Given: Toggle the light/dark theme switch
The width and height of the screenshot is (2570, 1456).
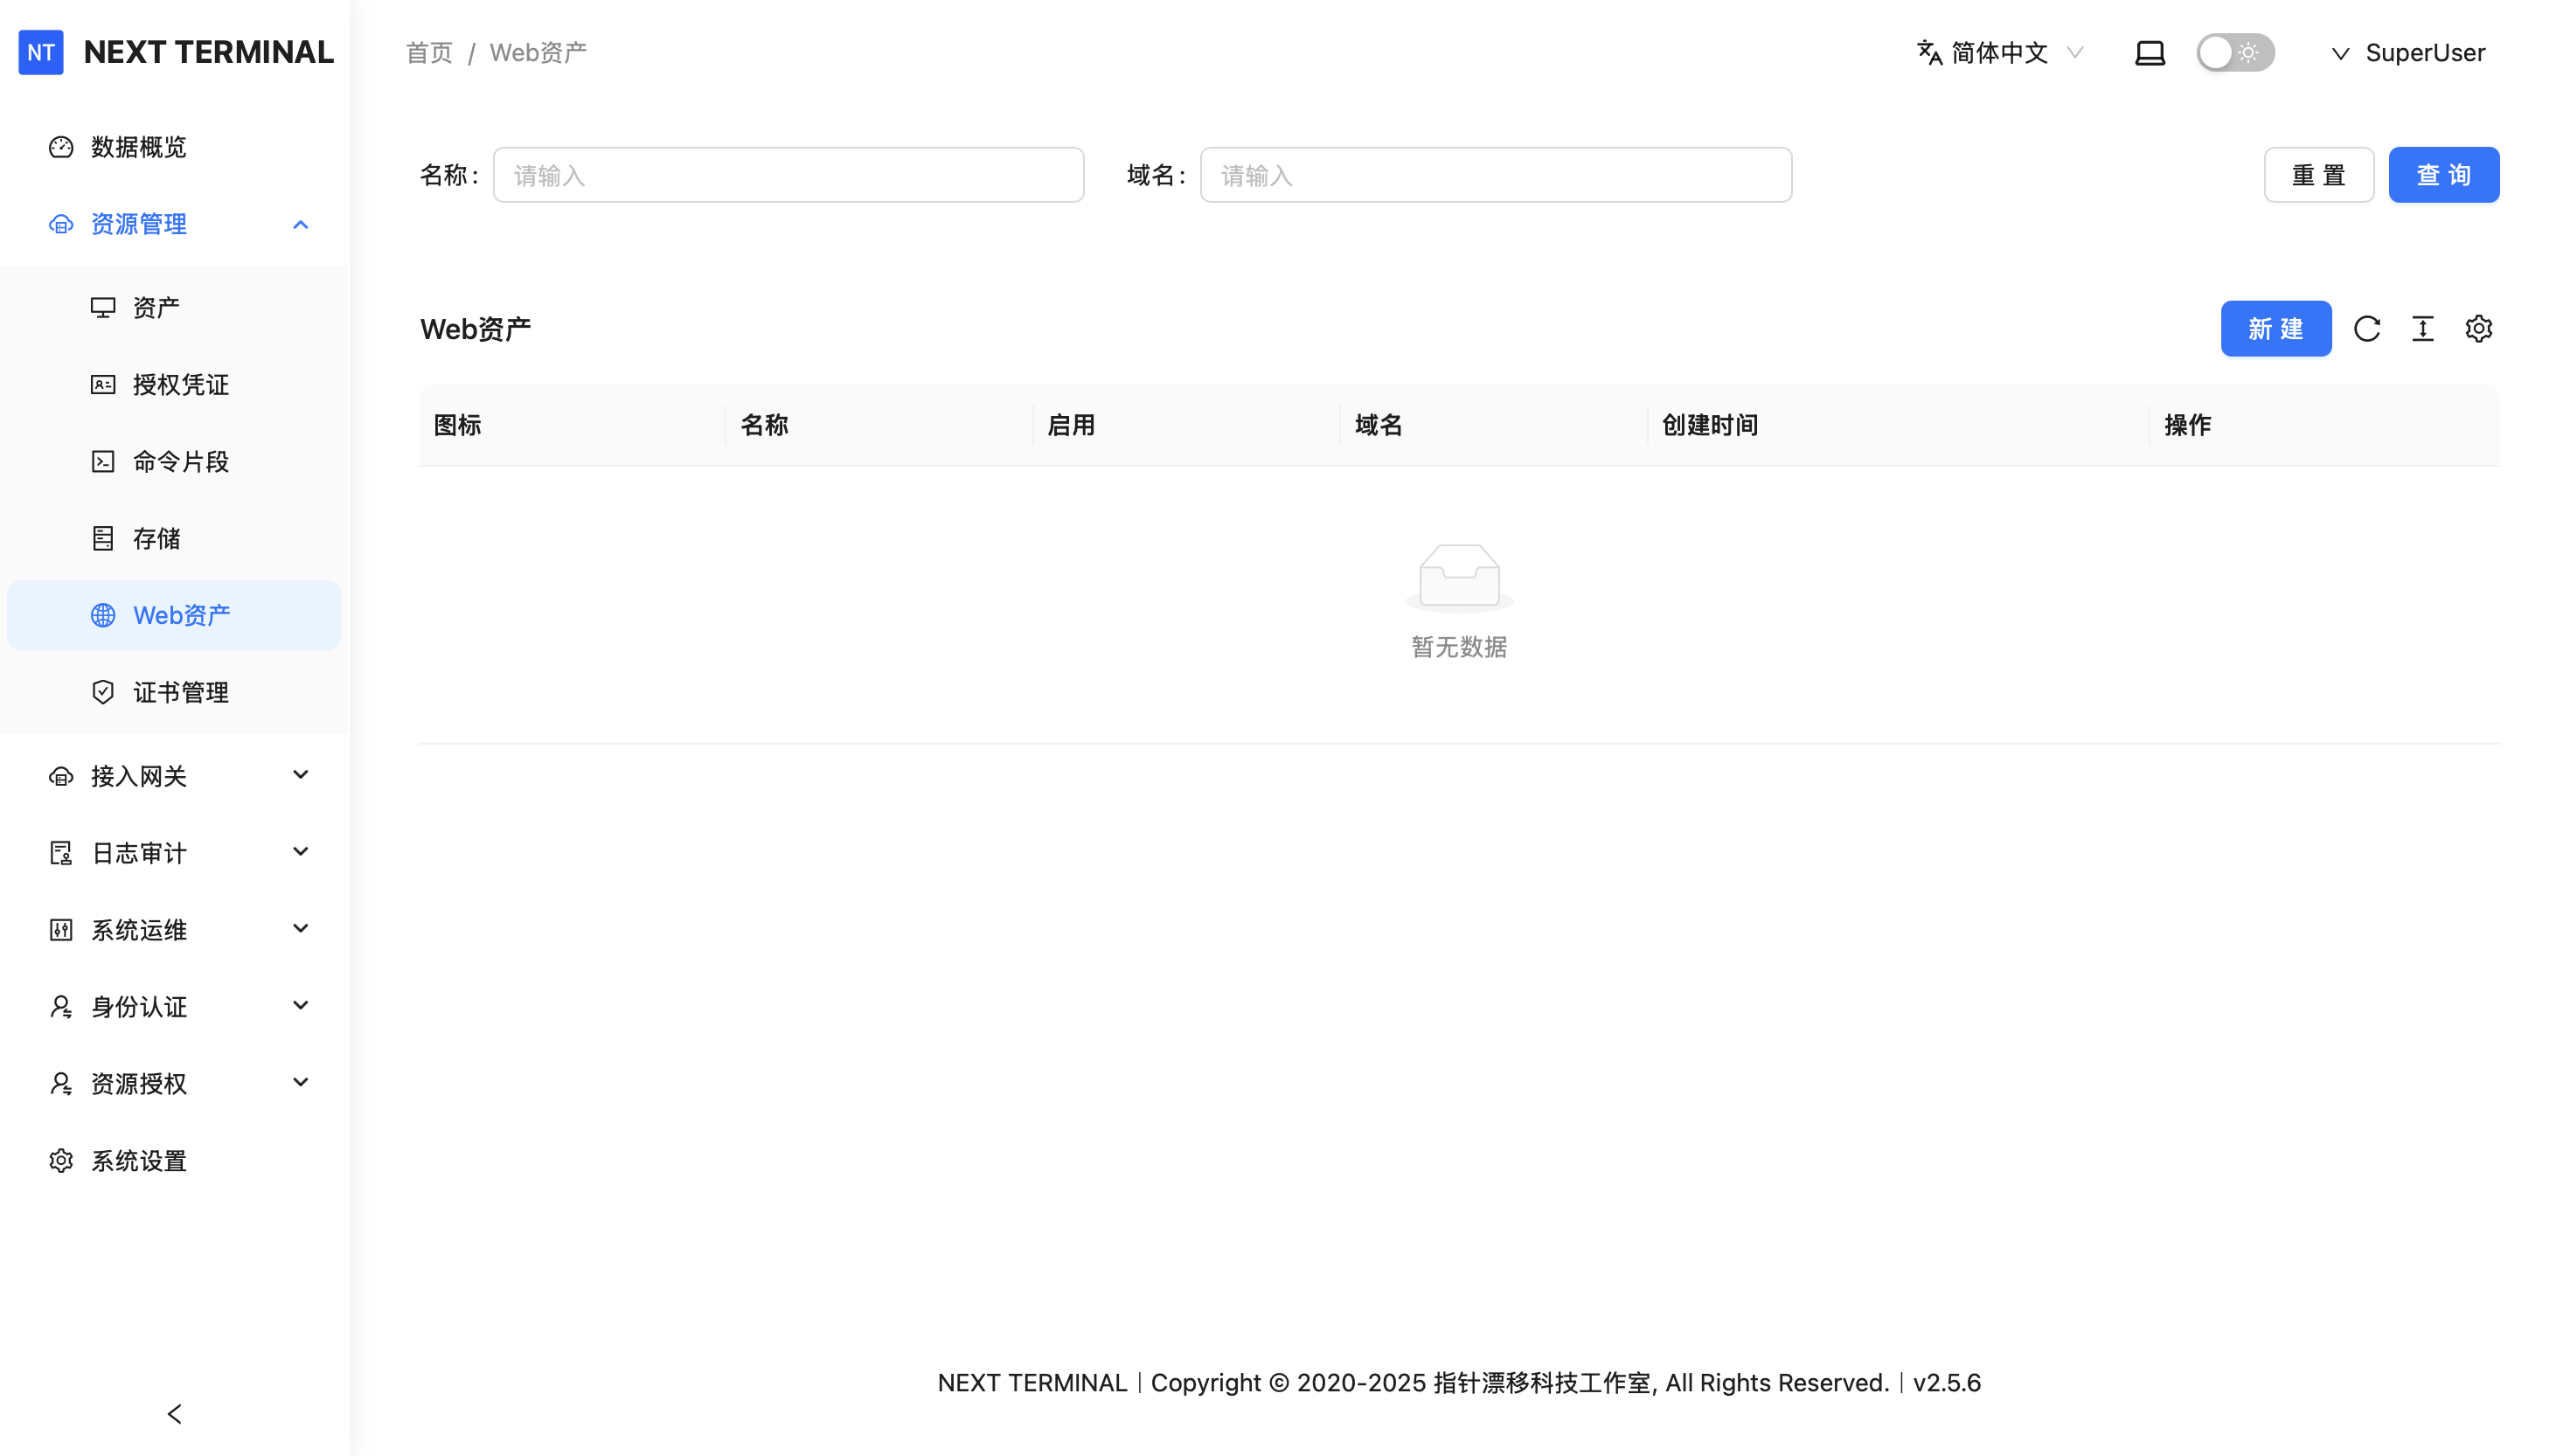Looking at the screenshot, I should tap(2234, 53).
